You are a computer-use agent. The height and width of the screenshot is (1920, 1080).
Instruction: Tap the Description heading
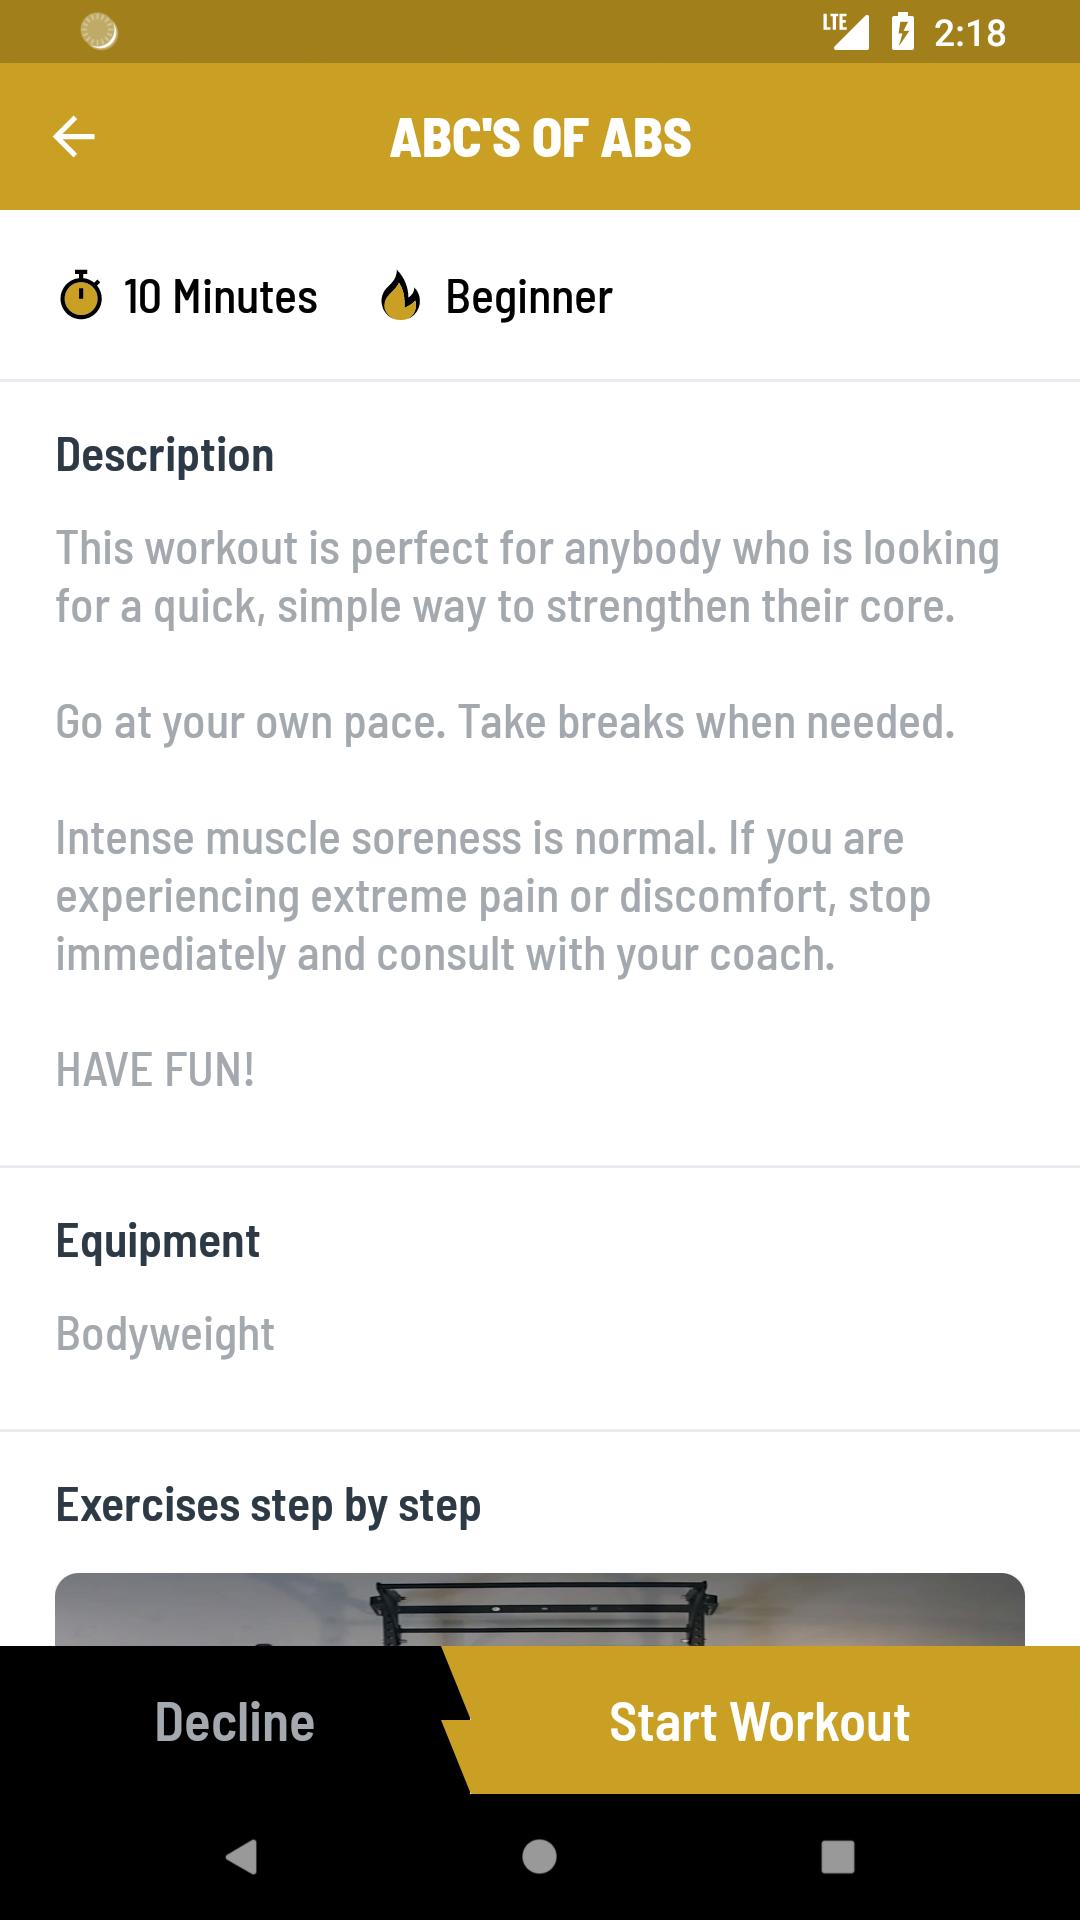pos(165,456)
